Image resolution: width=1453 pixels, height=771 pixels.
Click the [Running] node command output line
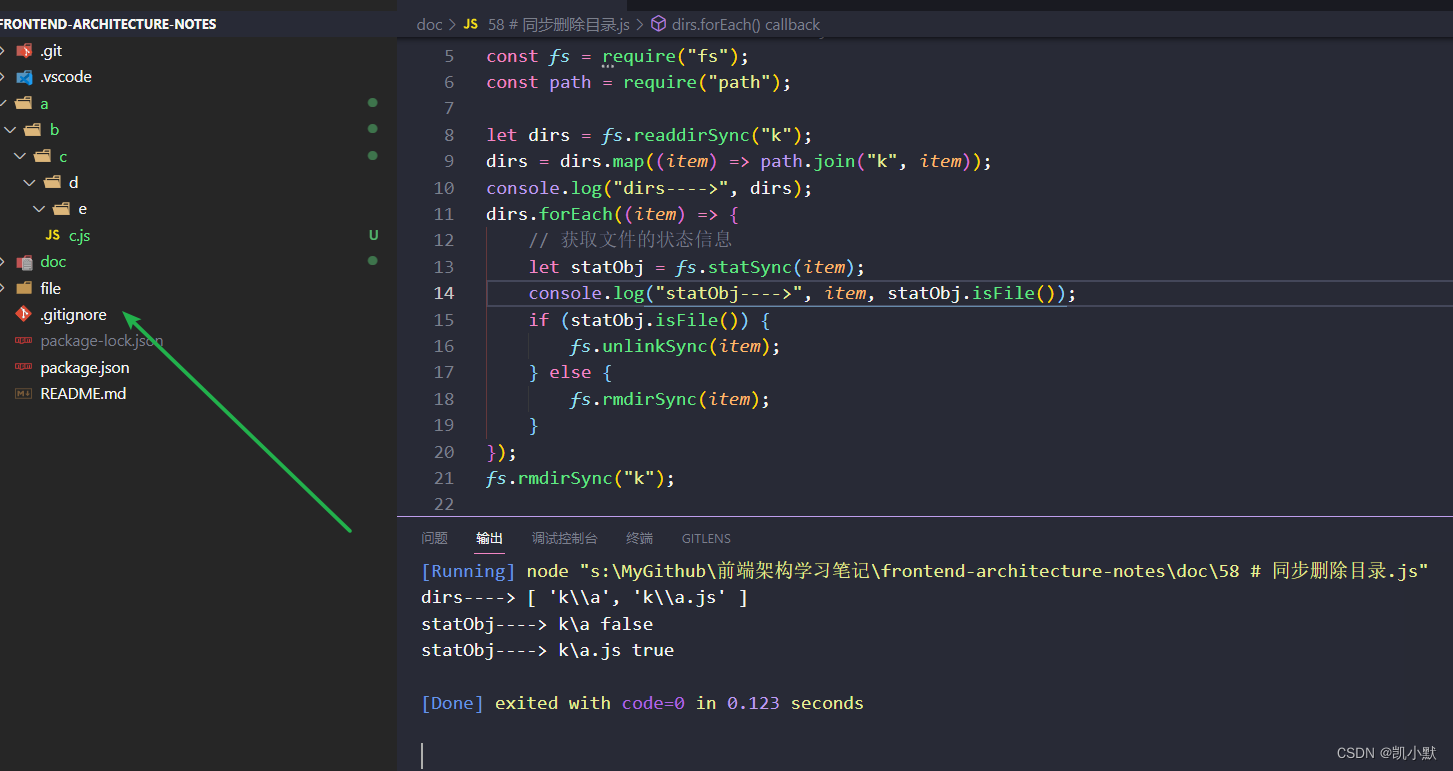tap(925, 571)
